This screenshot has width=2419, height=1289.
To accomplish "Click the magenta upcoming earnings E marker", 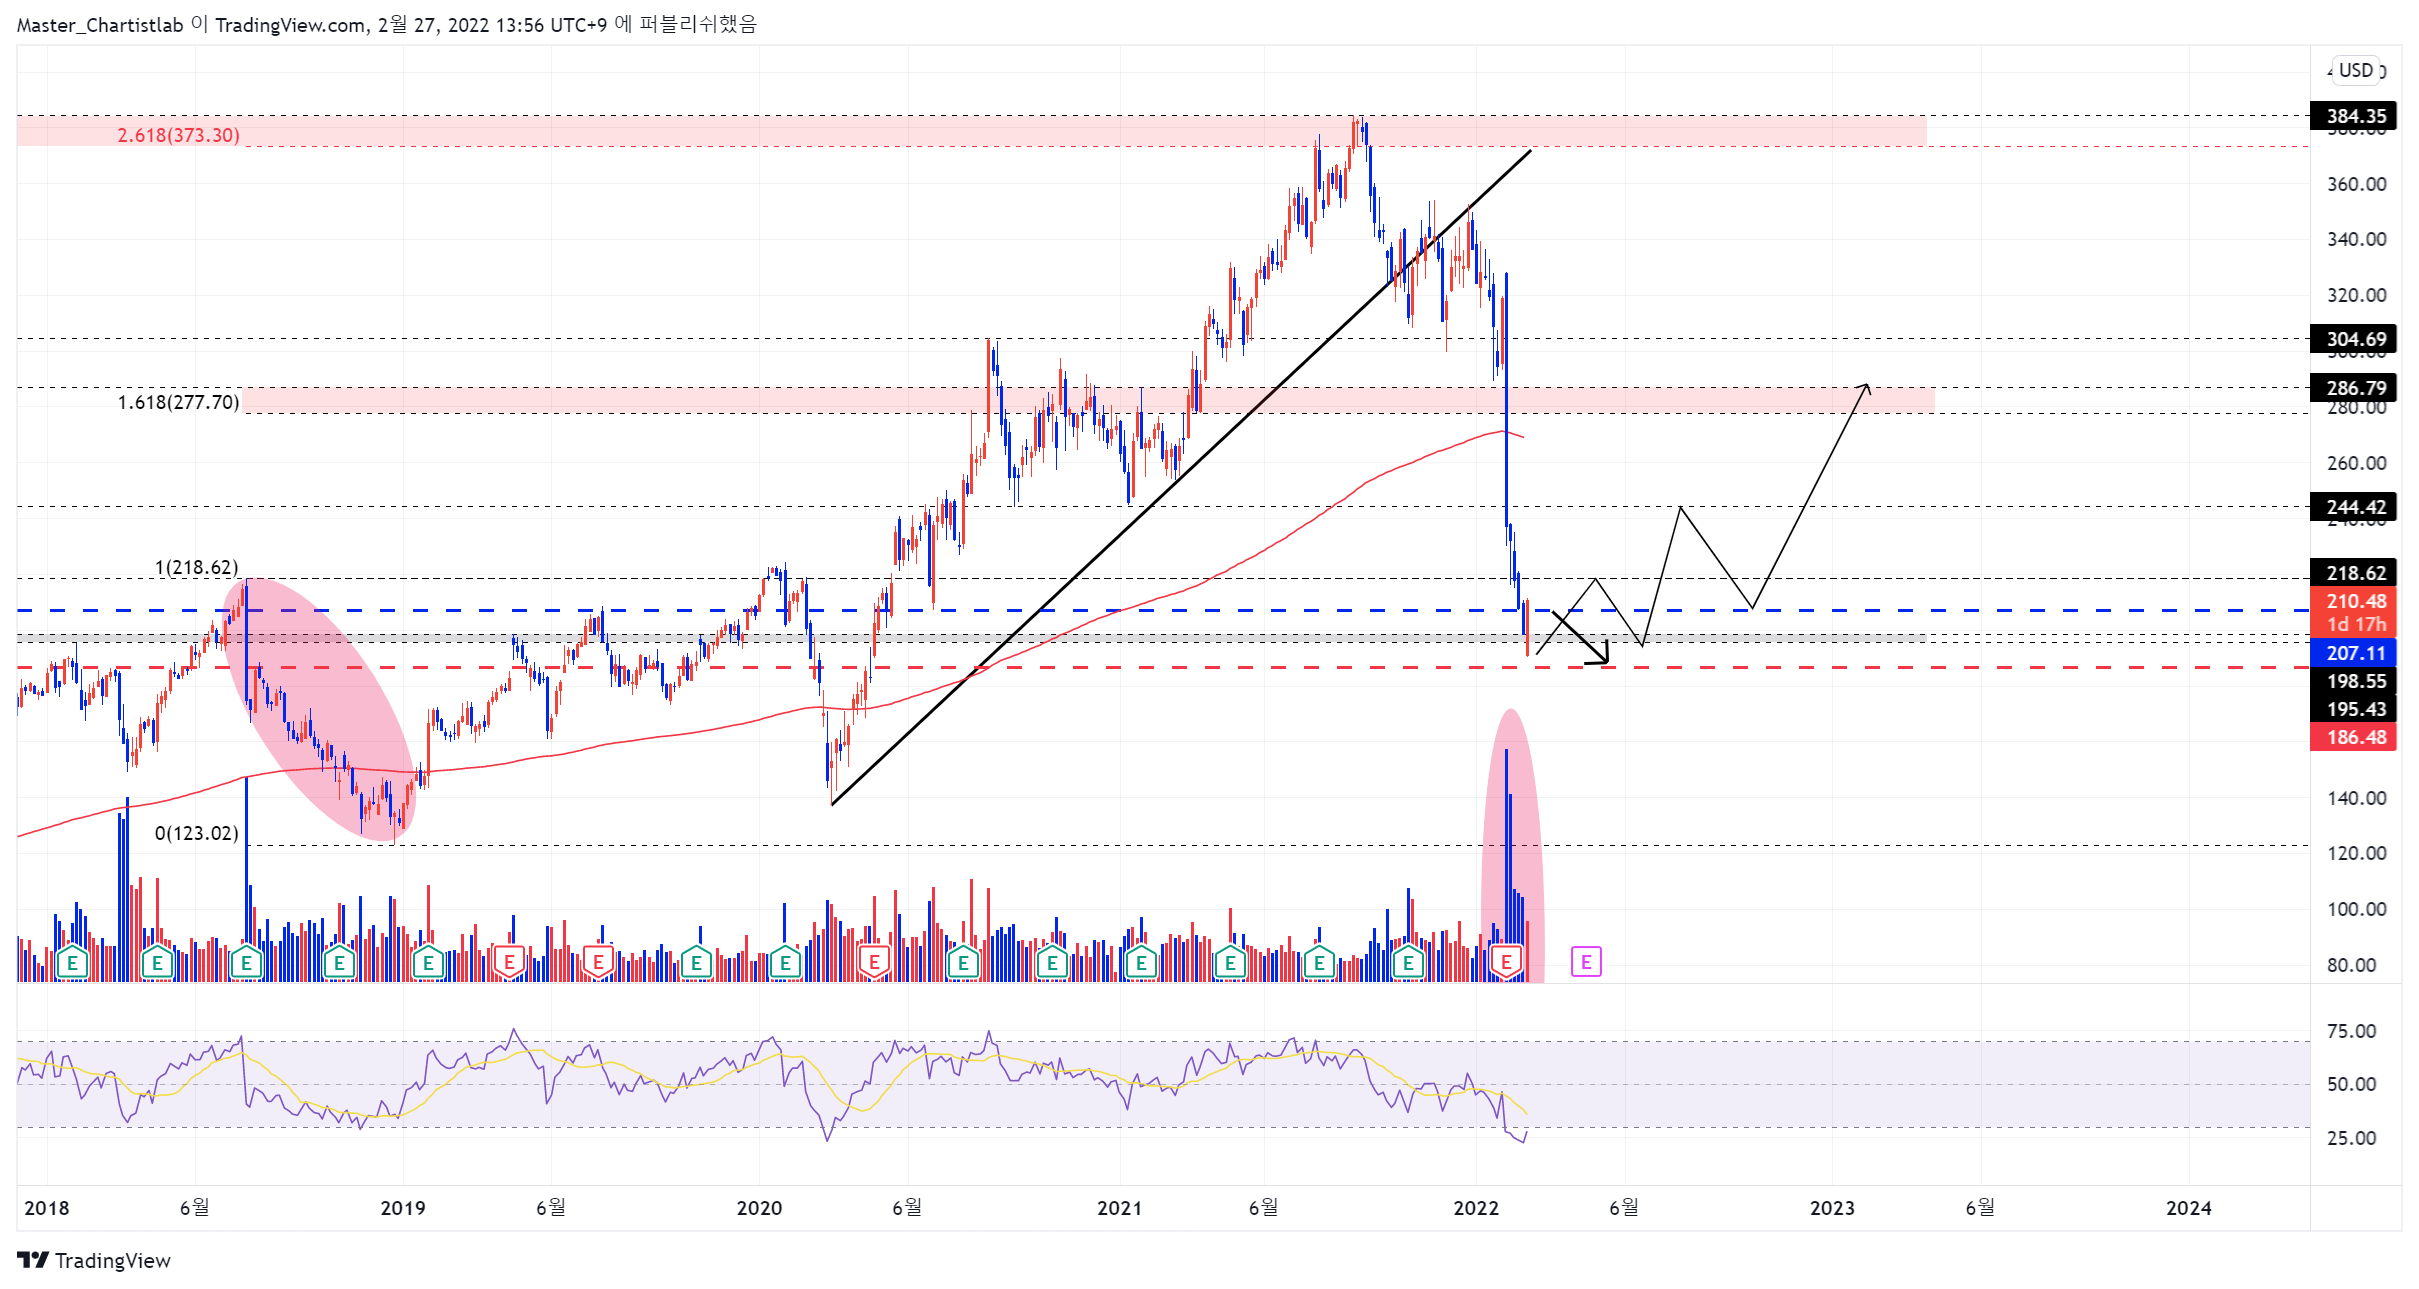I will tap(1585, 962).
